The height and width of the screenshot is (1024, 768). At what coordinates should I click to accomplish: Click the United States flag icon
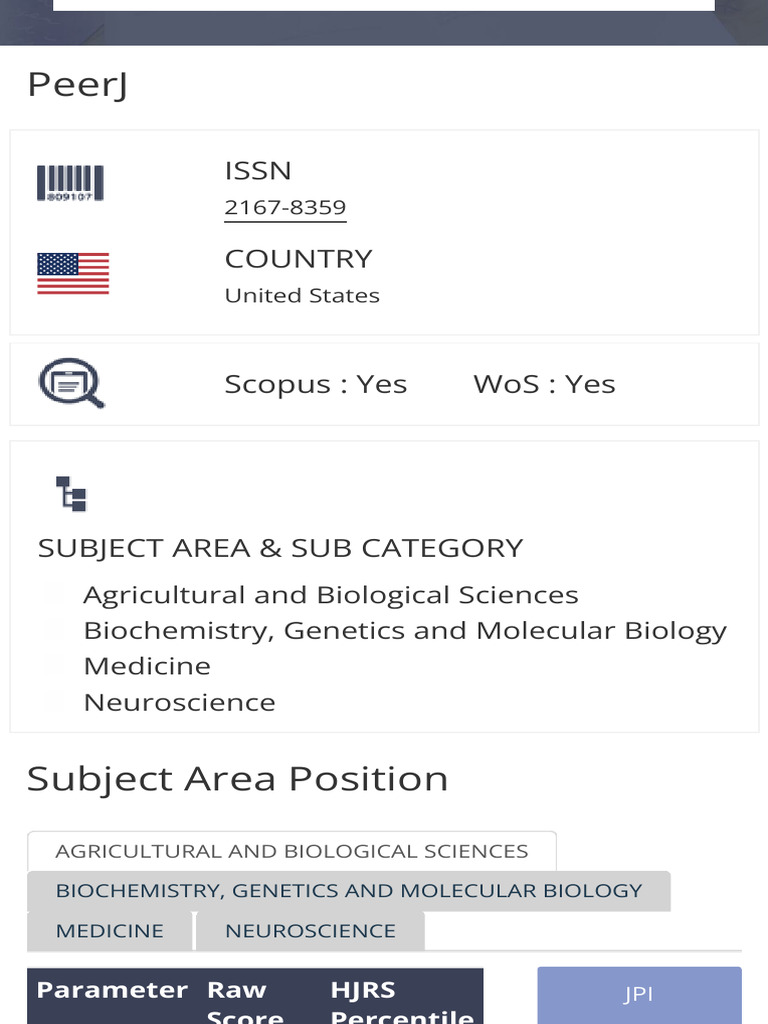(73, 273)
